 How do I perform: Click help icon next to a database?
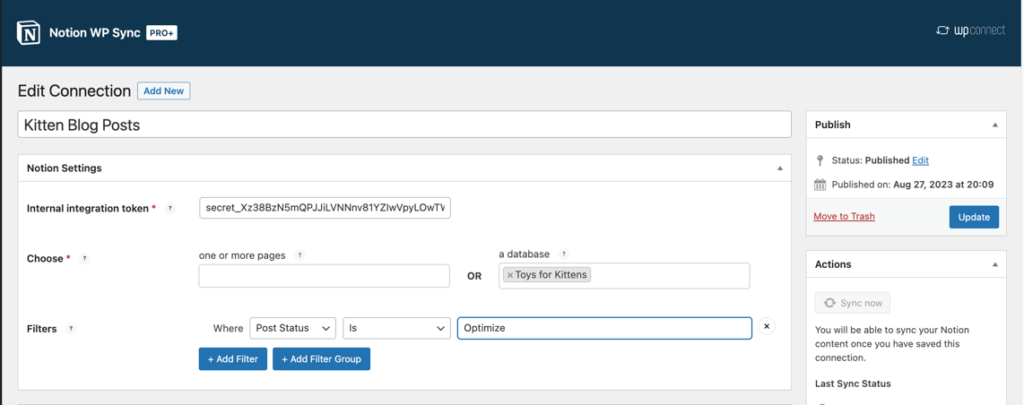pyautogui.click(x=564, y=255)
